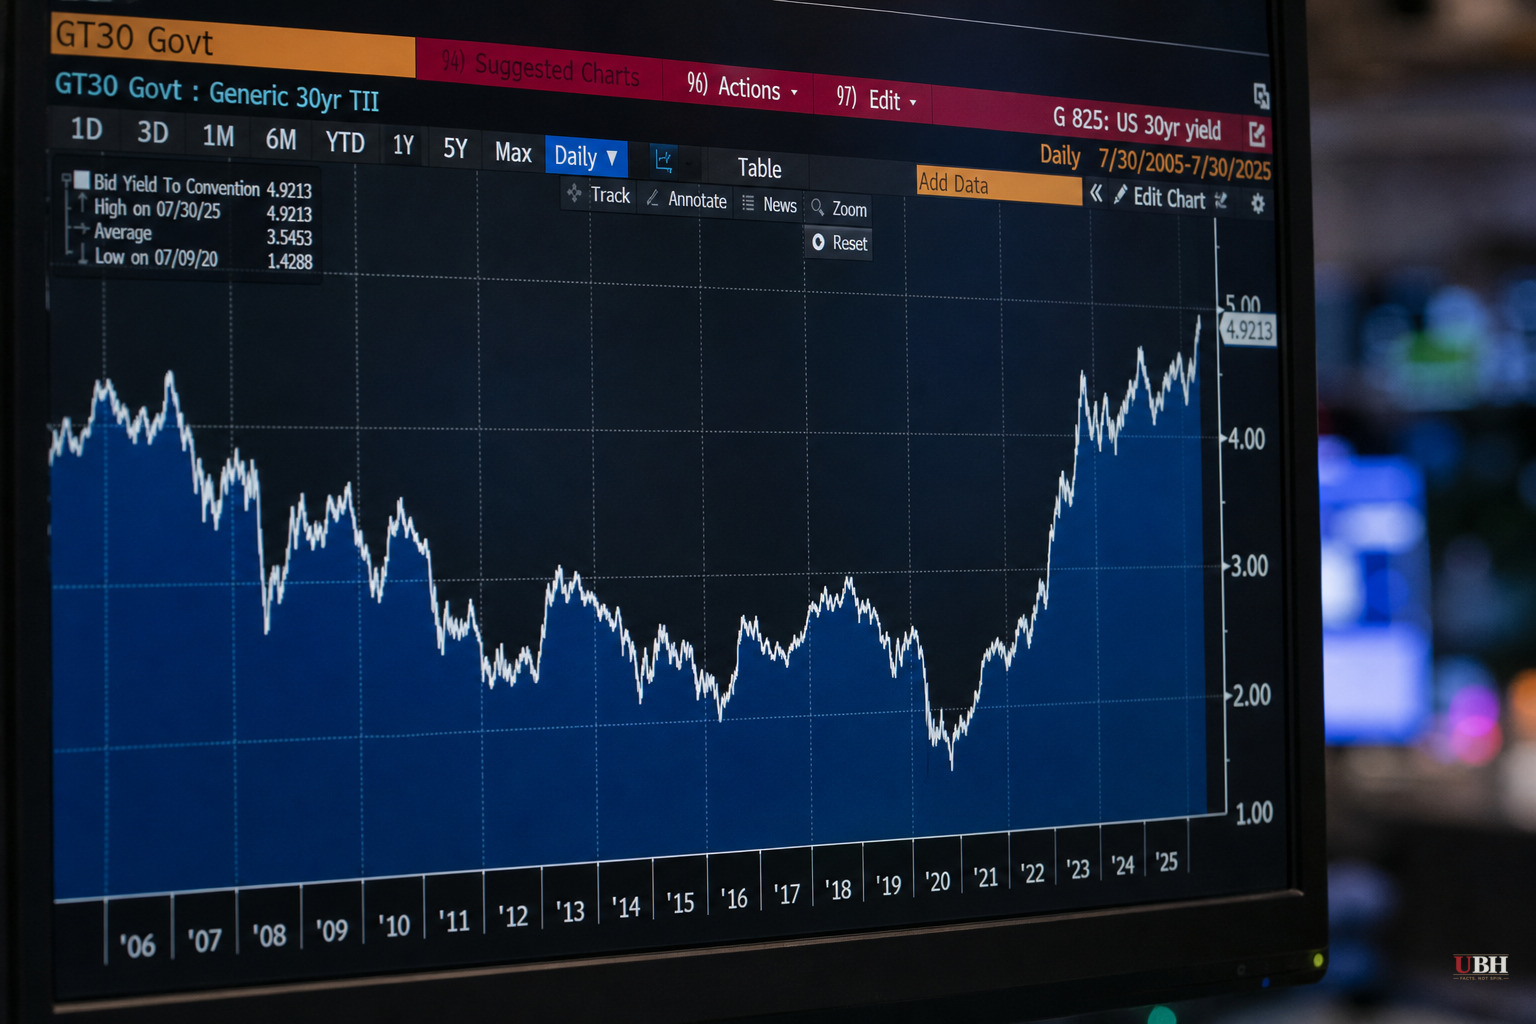The height and width of the screenshot is (1024, 1536).
Task: Click the GT30 Govt security field
Action: coord(232,45)
